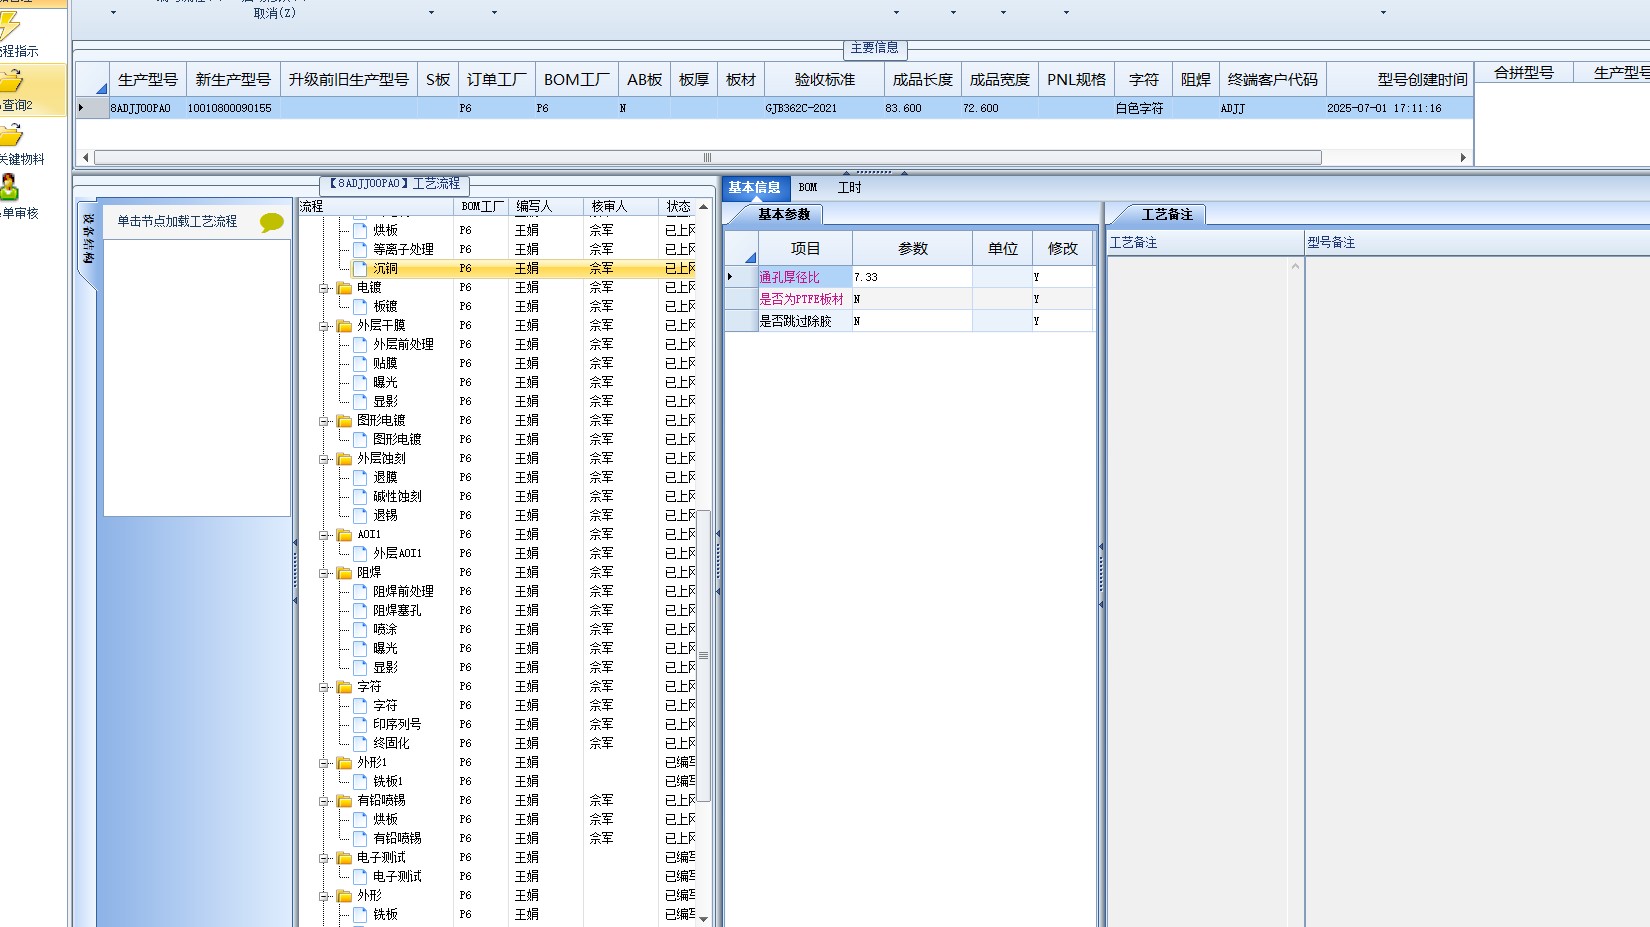Screen dimensions: 1650x927
Task: Switch to the 基本信息 tab
Action: (x=755, y=188)
